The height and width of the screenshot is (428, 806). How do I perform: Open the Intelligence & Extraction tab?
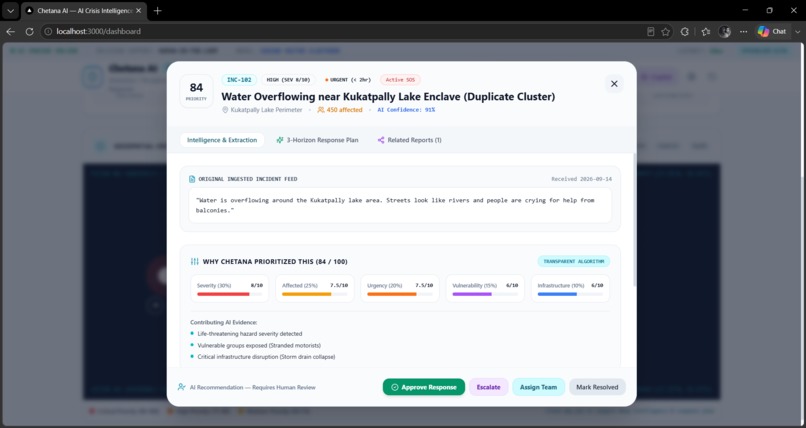(x=222, y=140)
